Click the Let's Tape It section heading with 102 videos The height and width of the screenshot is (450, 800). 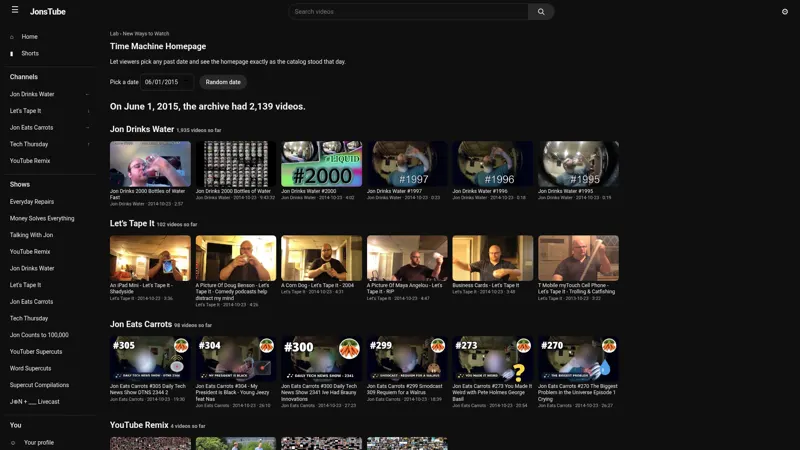click(132, 223)
